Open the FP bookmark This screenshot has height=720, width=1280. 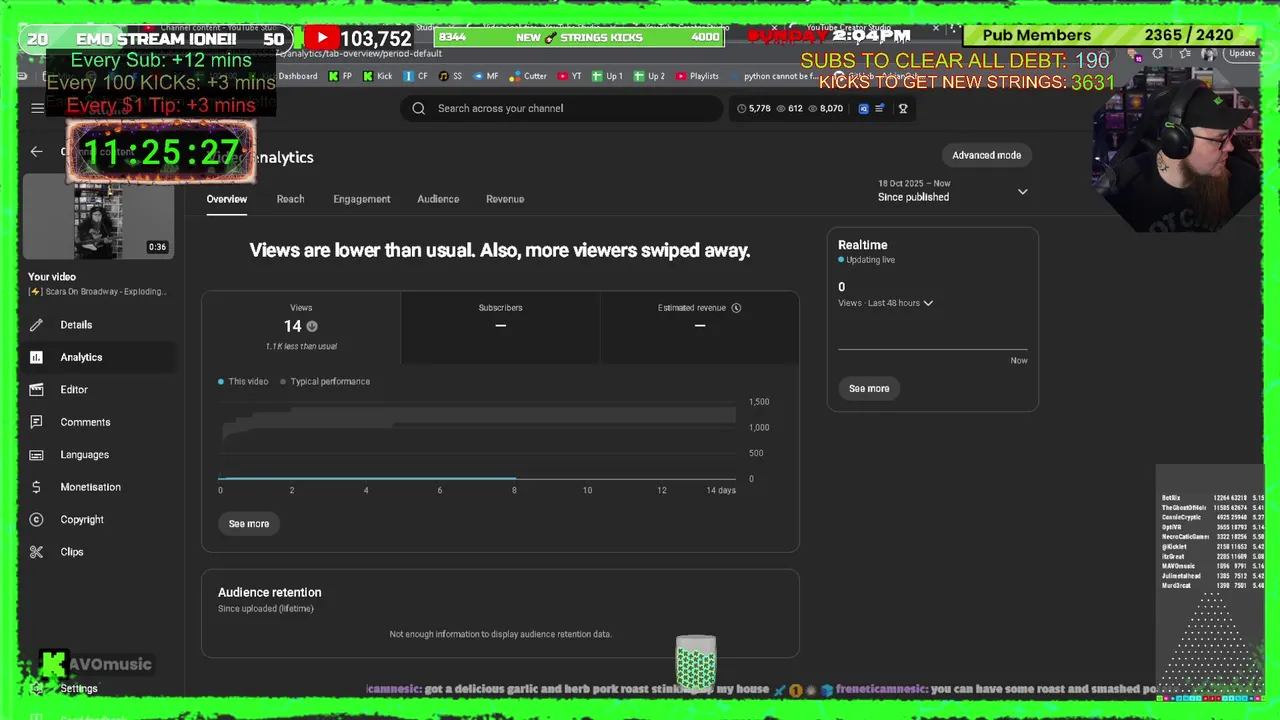tap(340, 76)
